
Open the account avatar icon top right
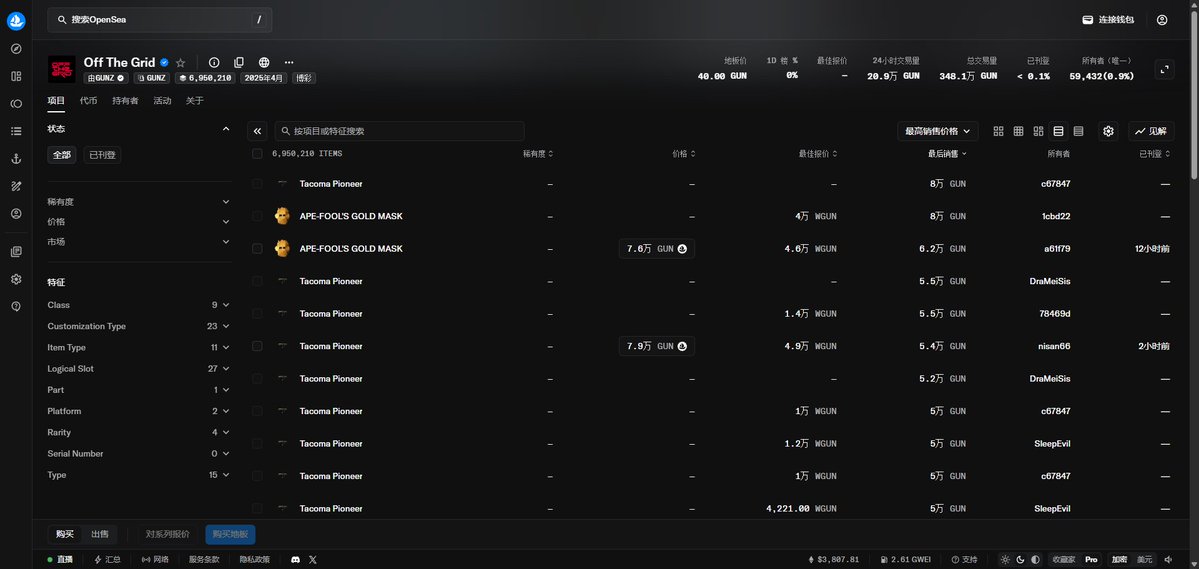1162,20
